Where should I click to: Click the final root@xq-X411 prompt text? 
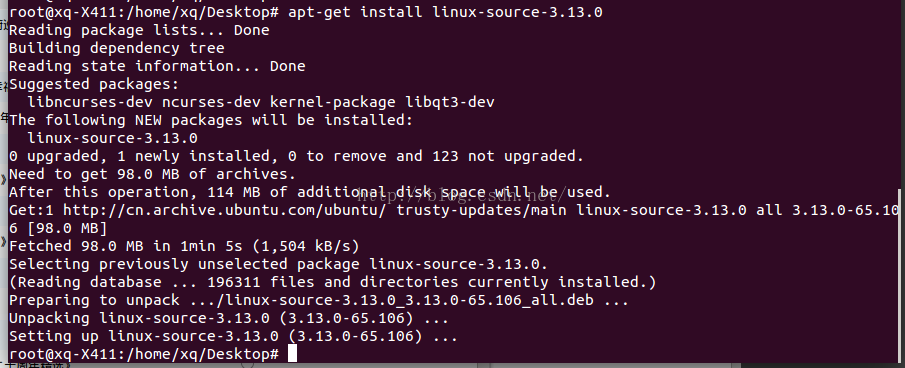(144, 354)
